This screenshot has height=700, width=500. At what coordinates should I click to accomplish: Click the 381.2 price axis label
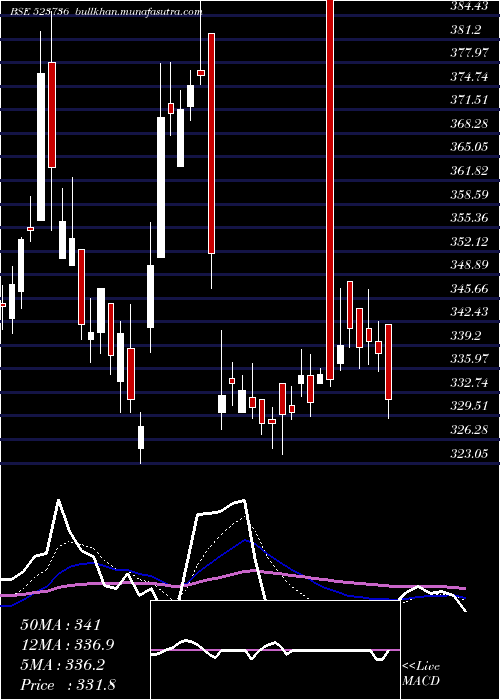click(x=466, y=29)
